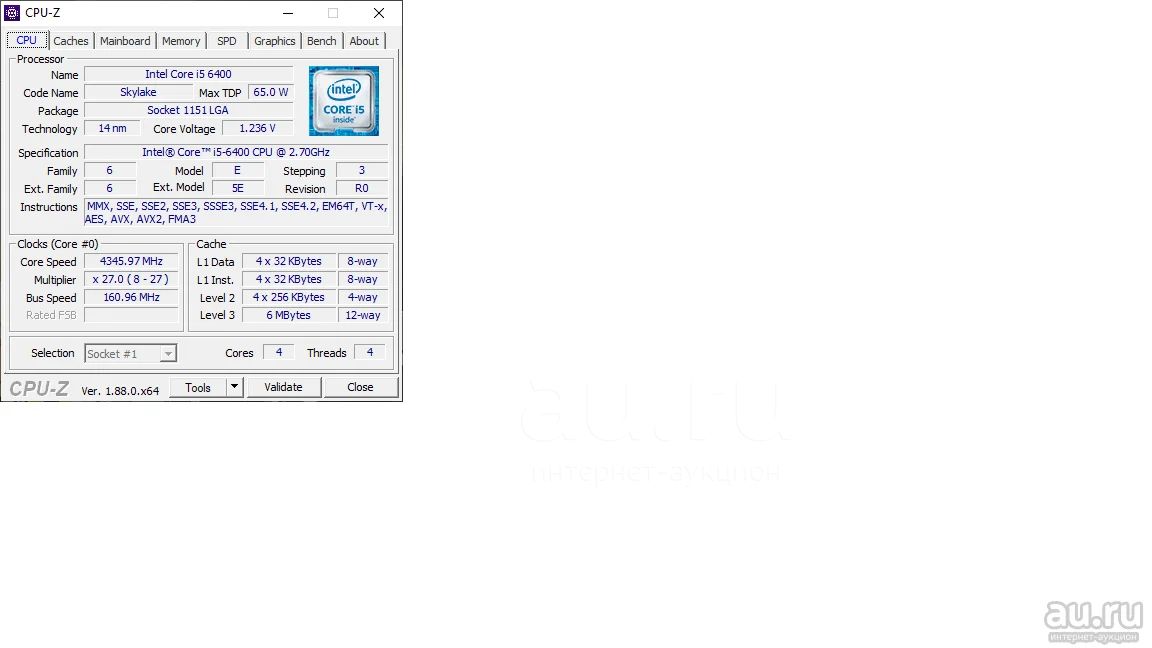Image resolution: width=1152 pixels, height=648 pixels.
Task: Click the Package value Socket 1151 LGA
Action: click(188, 110)
